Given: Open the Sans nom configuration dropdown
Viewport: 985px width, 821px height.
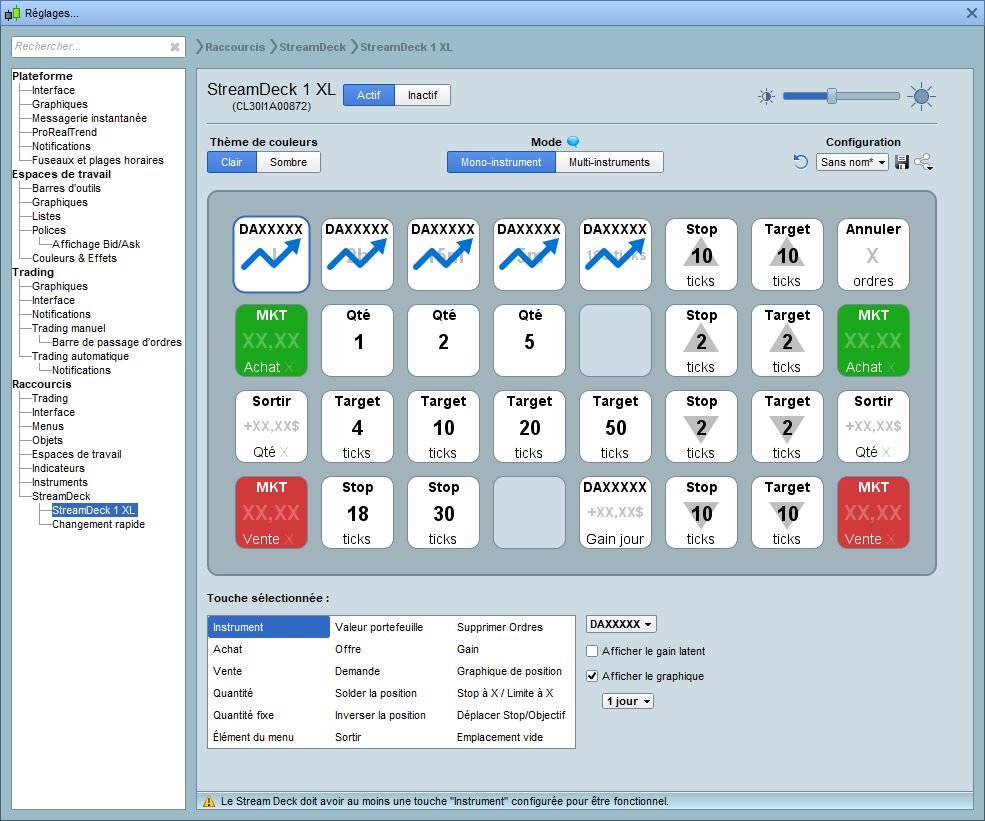Looking at the screenshot, I should [852, 162].
